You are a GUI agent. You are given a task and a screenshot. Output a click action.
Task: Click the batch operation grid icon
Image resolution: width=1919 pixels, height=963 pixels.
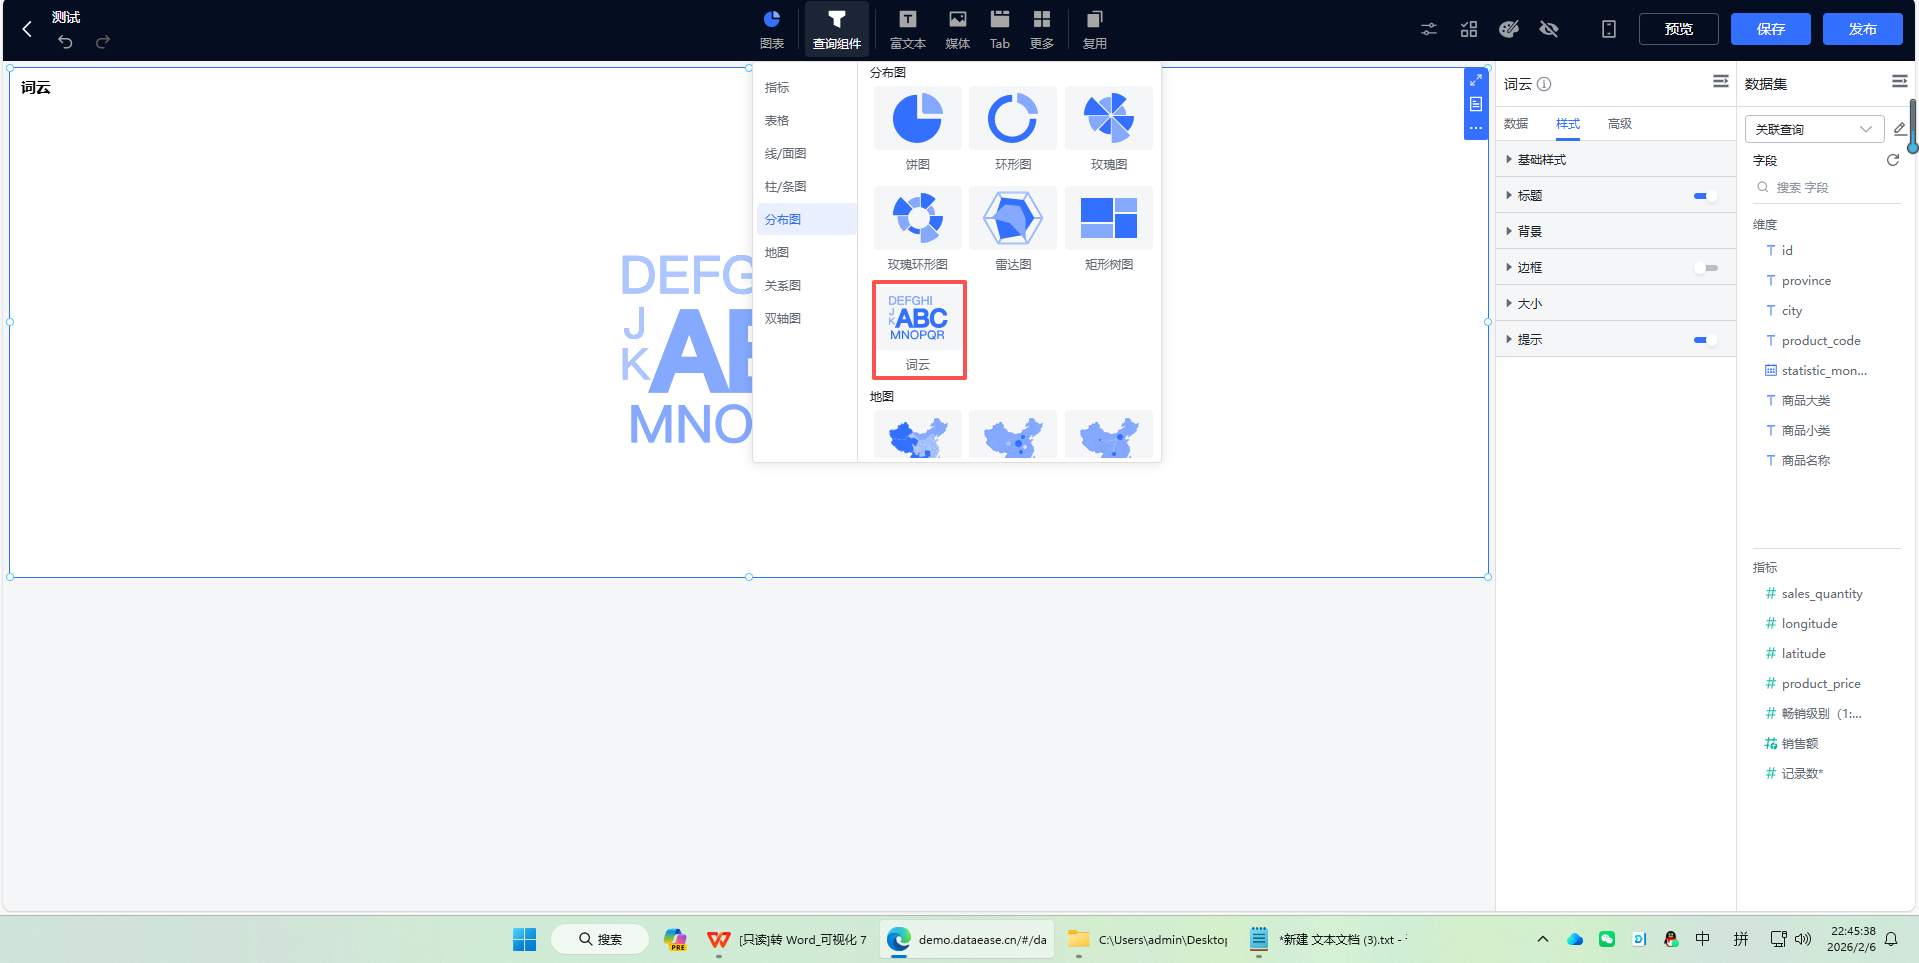[x=1469, y=29]
